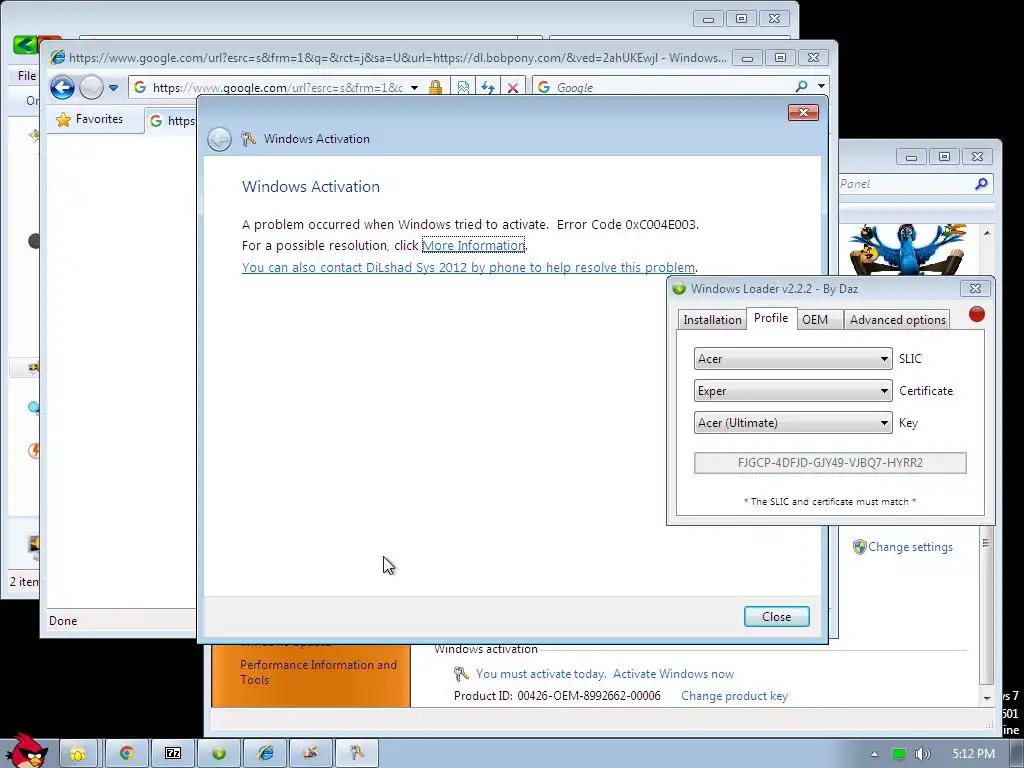Open 7-Zip from the taskbar

[x=172, y=754]
